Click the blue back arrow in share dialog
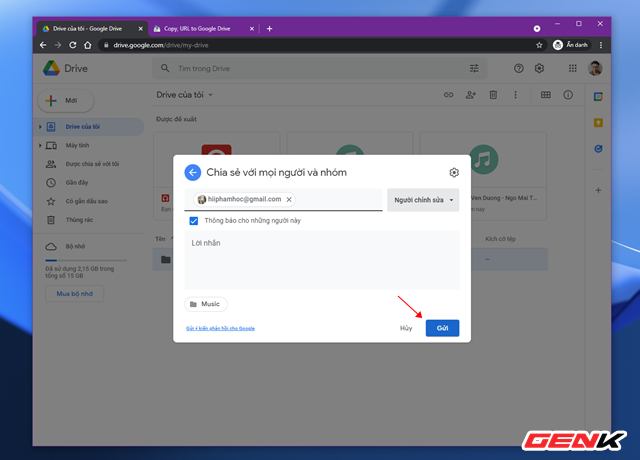The height and width of the screenshot is (460, 640). (193, 173)
